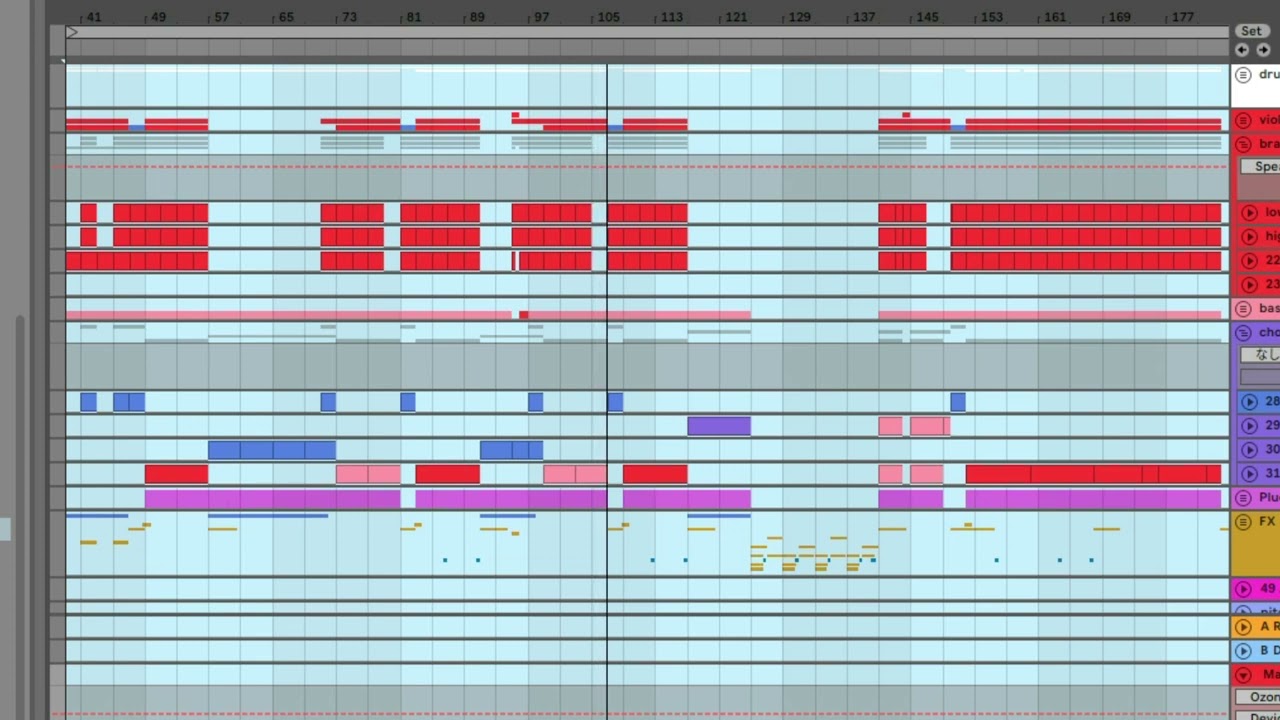This screenshot has width=1280, height=720.
Task: Fold the 'Plu' group track icon
Action: [x=1243, y=498]
